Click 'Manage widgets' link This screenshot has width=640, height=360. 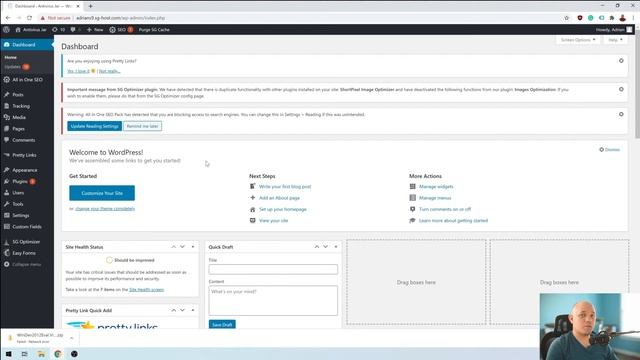[436, 187]
